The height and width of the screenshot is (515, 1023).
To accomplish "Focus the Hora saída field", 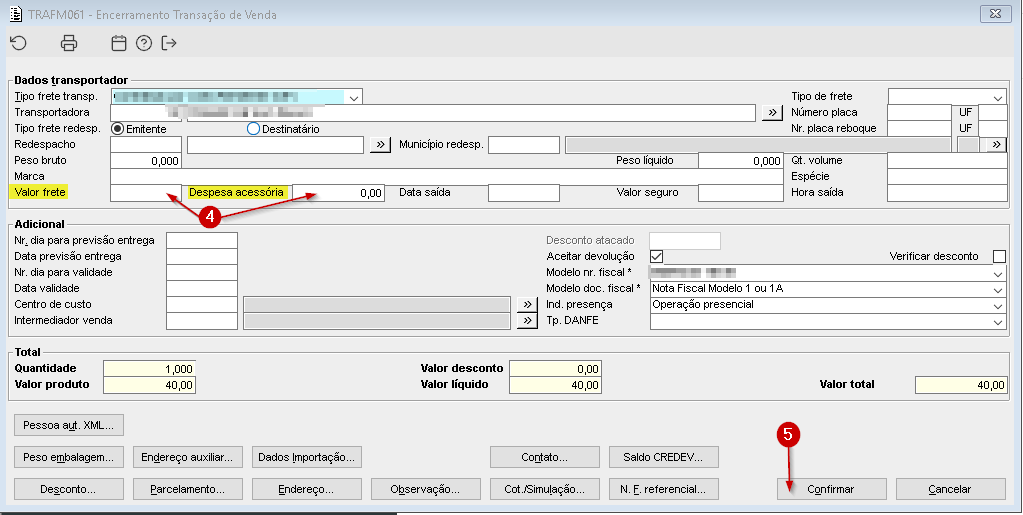I will click(x=947, y=193).
